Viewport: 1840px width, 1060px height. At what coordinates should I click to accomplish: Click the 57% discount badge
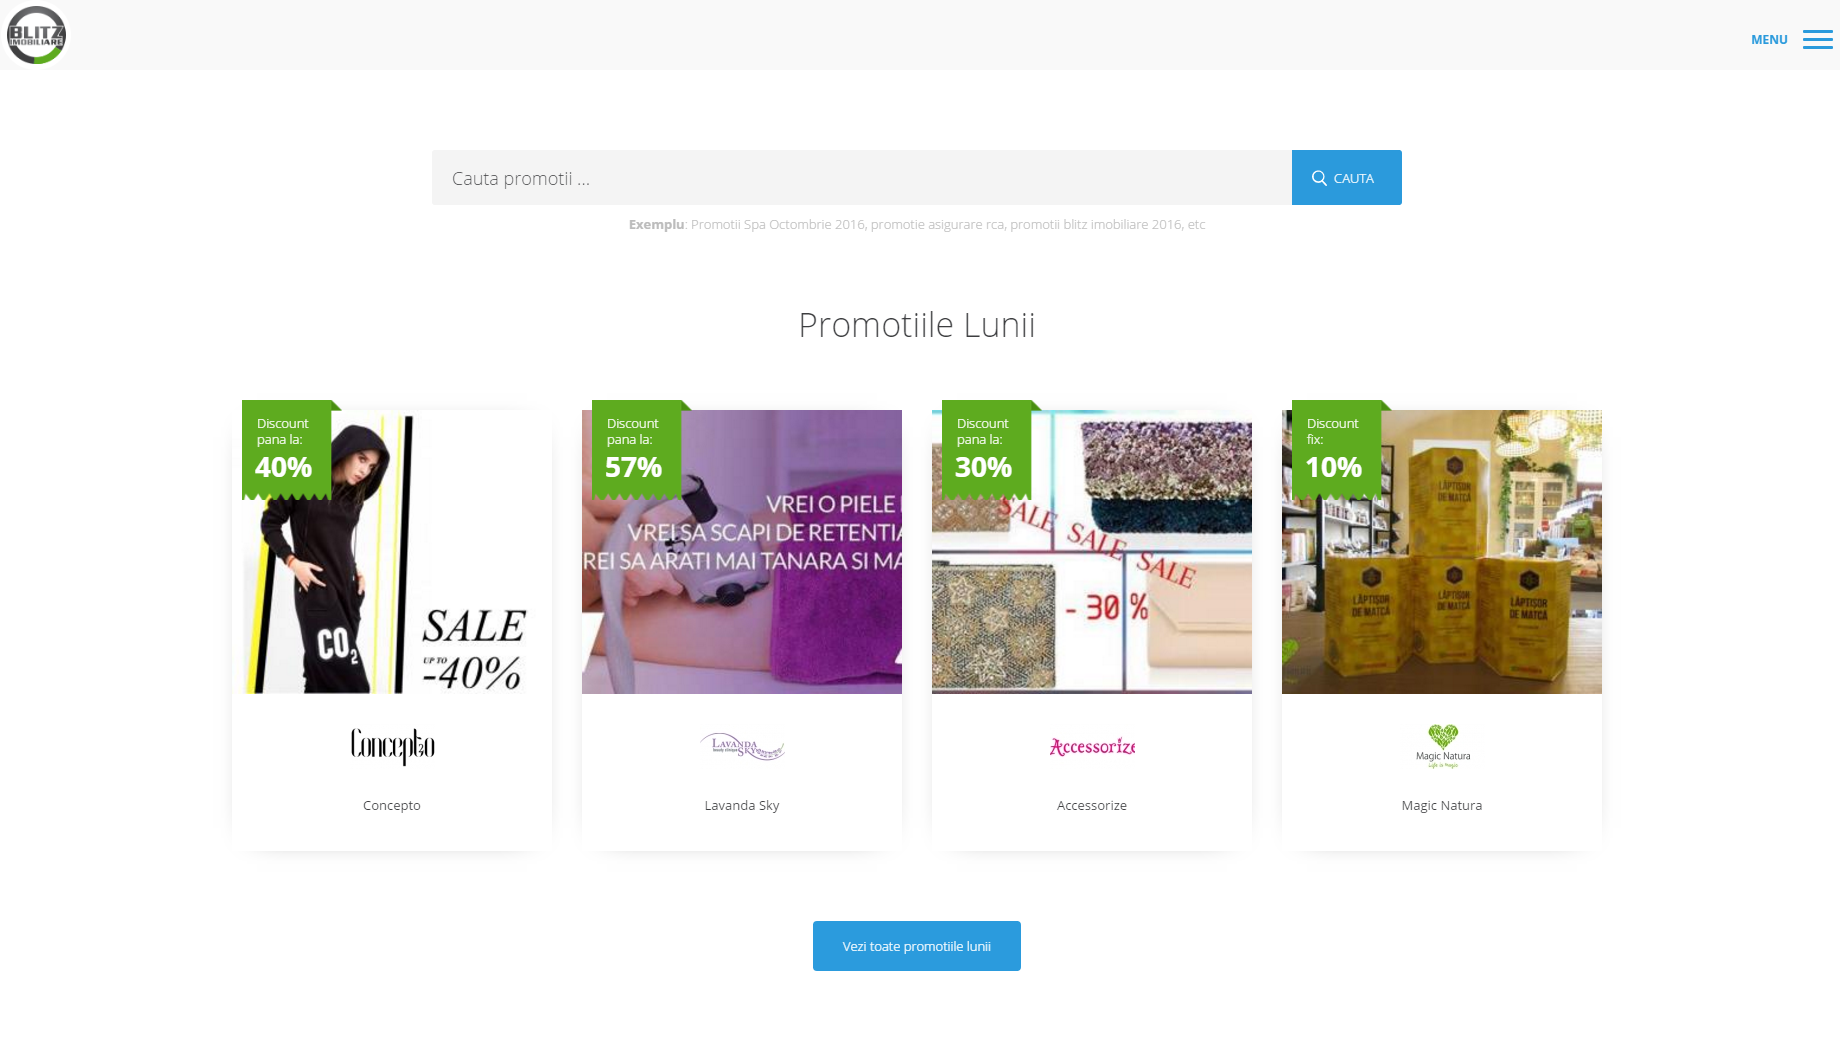(x=637, y=449)
